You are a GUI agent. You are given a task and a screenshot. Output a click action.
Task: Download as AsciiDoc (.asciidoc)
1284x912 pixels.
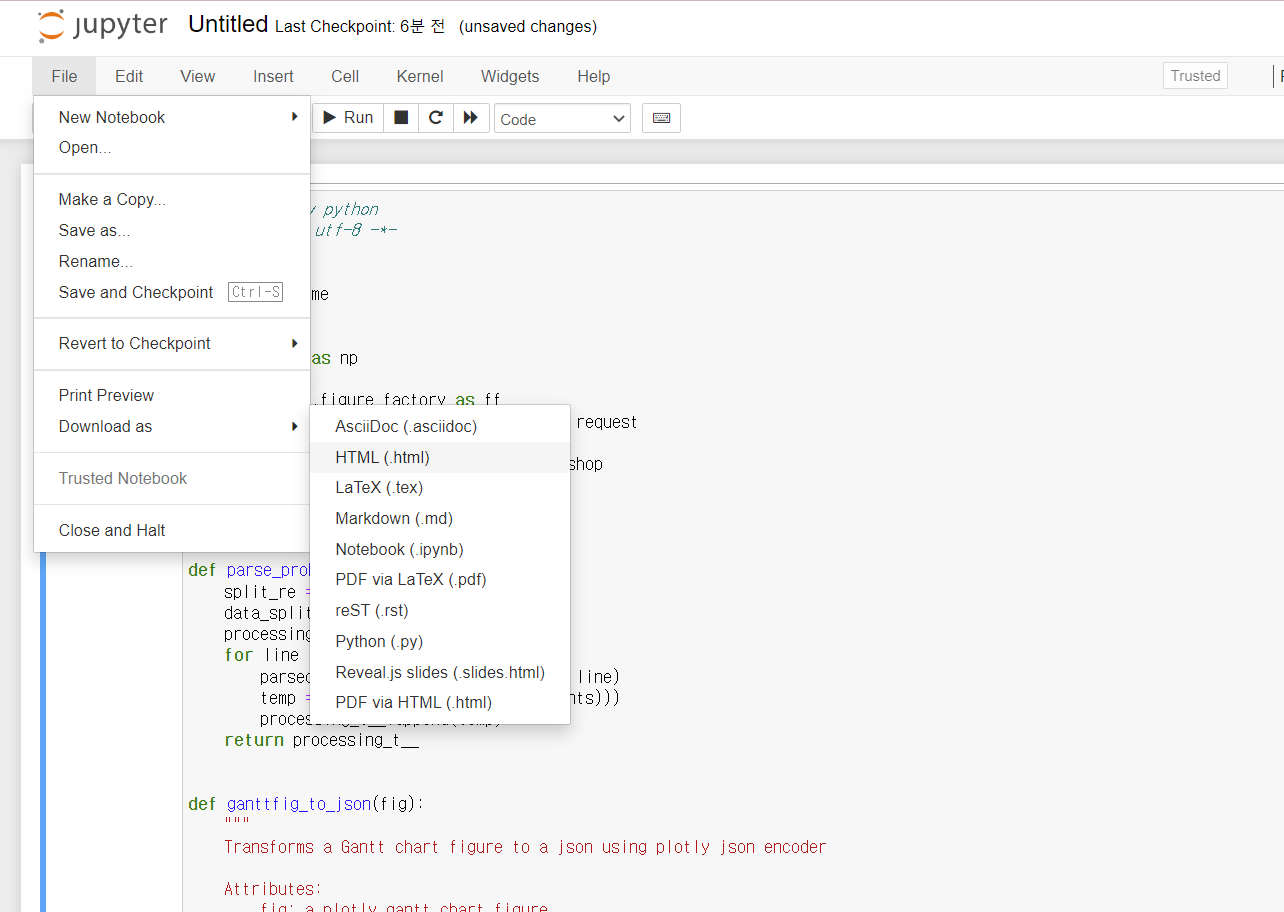click(440, 426)
